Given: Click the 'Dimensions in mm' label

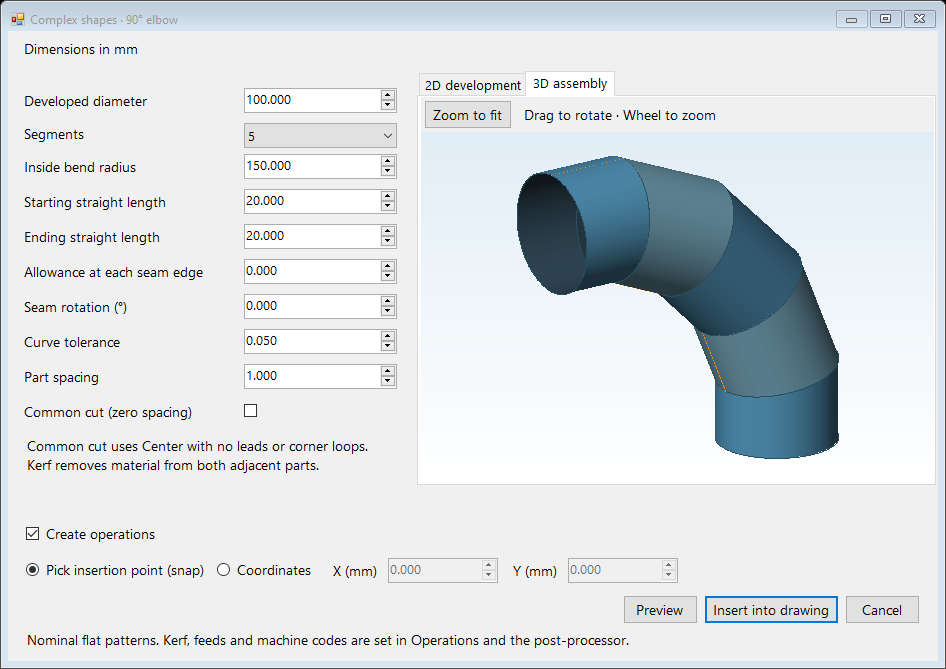Looking at the screenshot, I should point(81,49).
